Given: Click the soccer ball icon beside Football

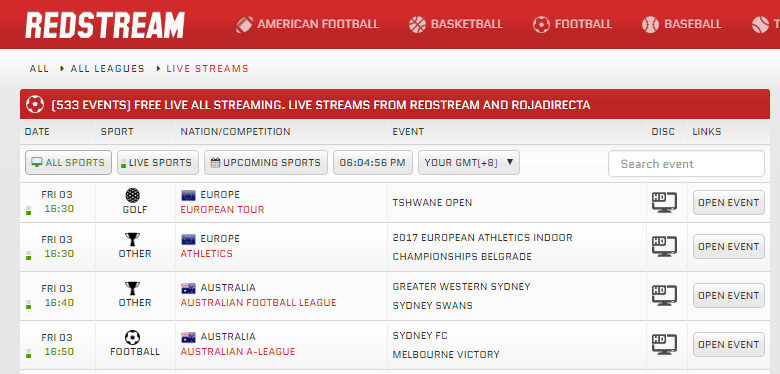Looking at the screenshot, I should [541, 24].
